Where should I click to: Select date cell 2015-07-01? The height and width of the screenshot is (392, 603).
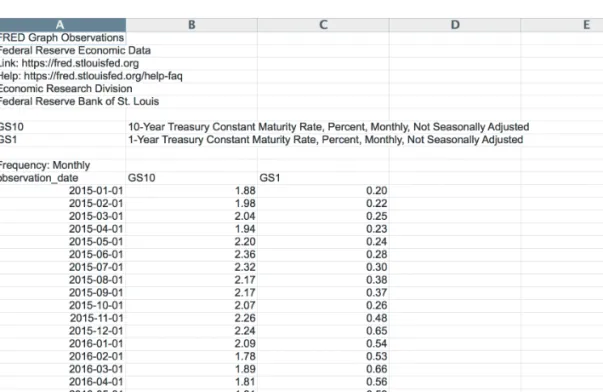(x=63, y=267)
